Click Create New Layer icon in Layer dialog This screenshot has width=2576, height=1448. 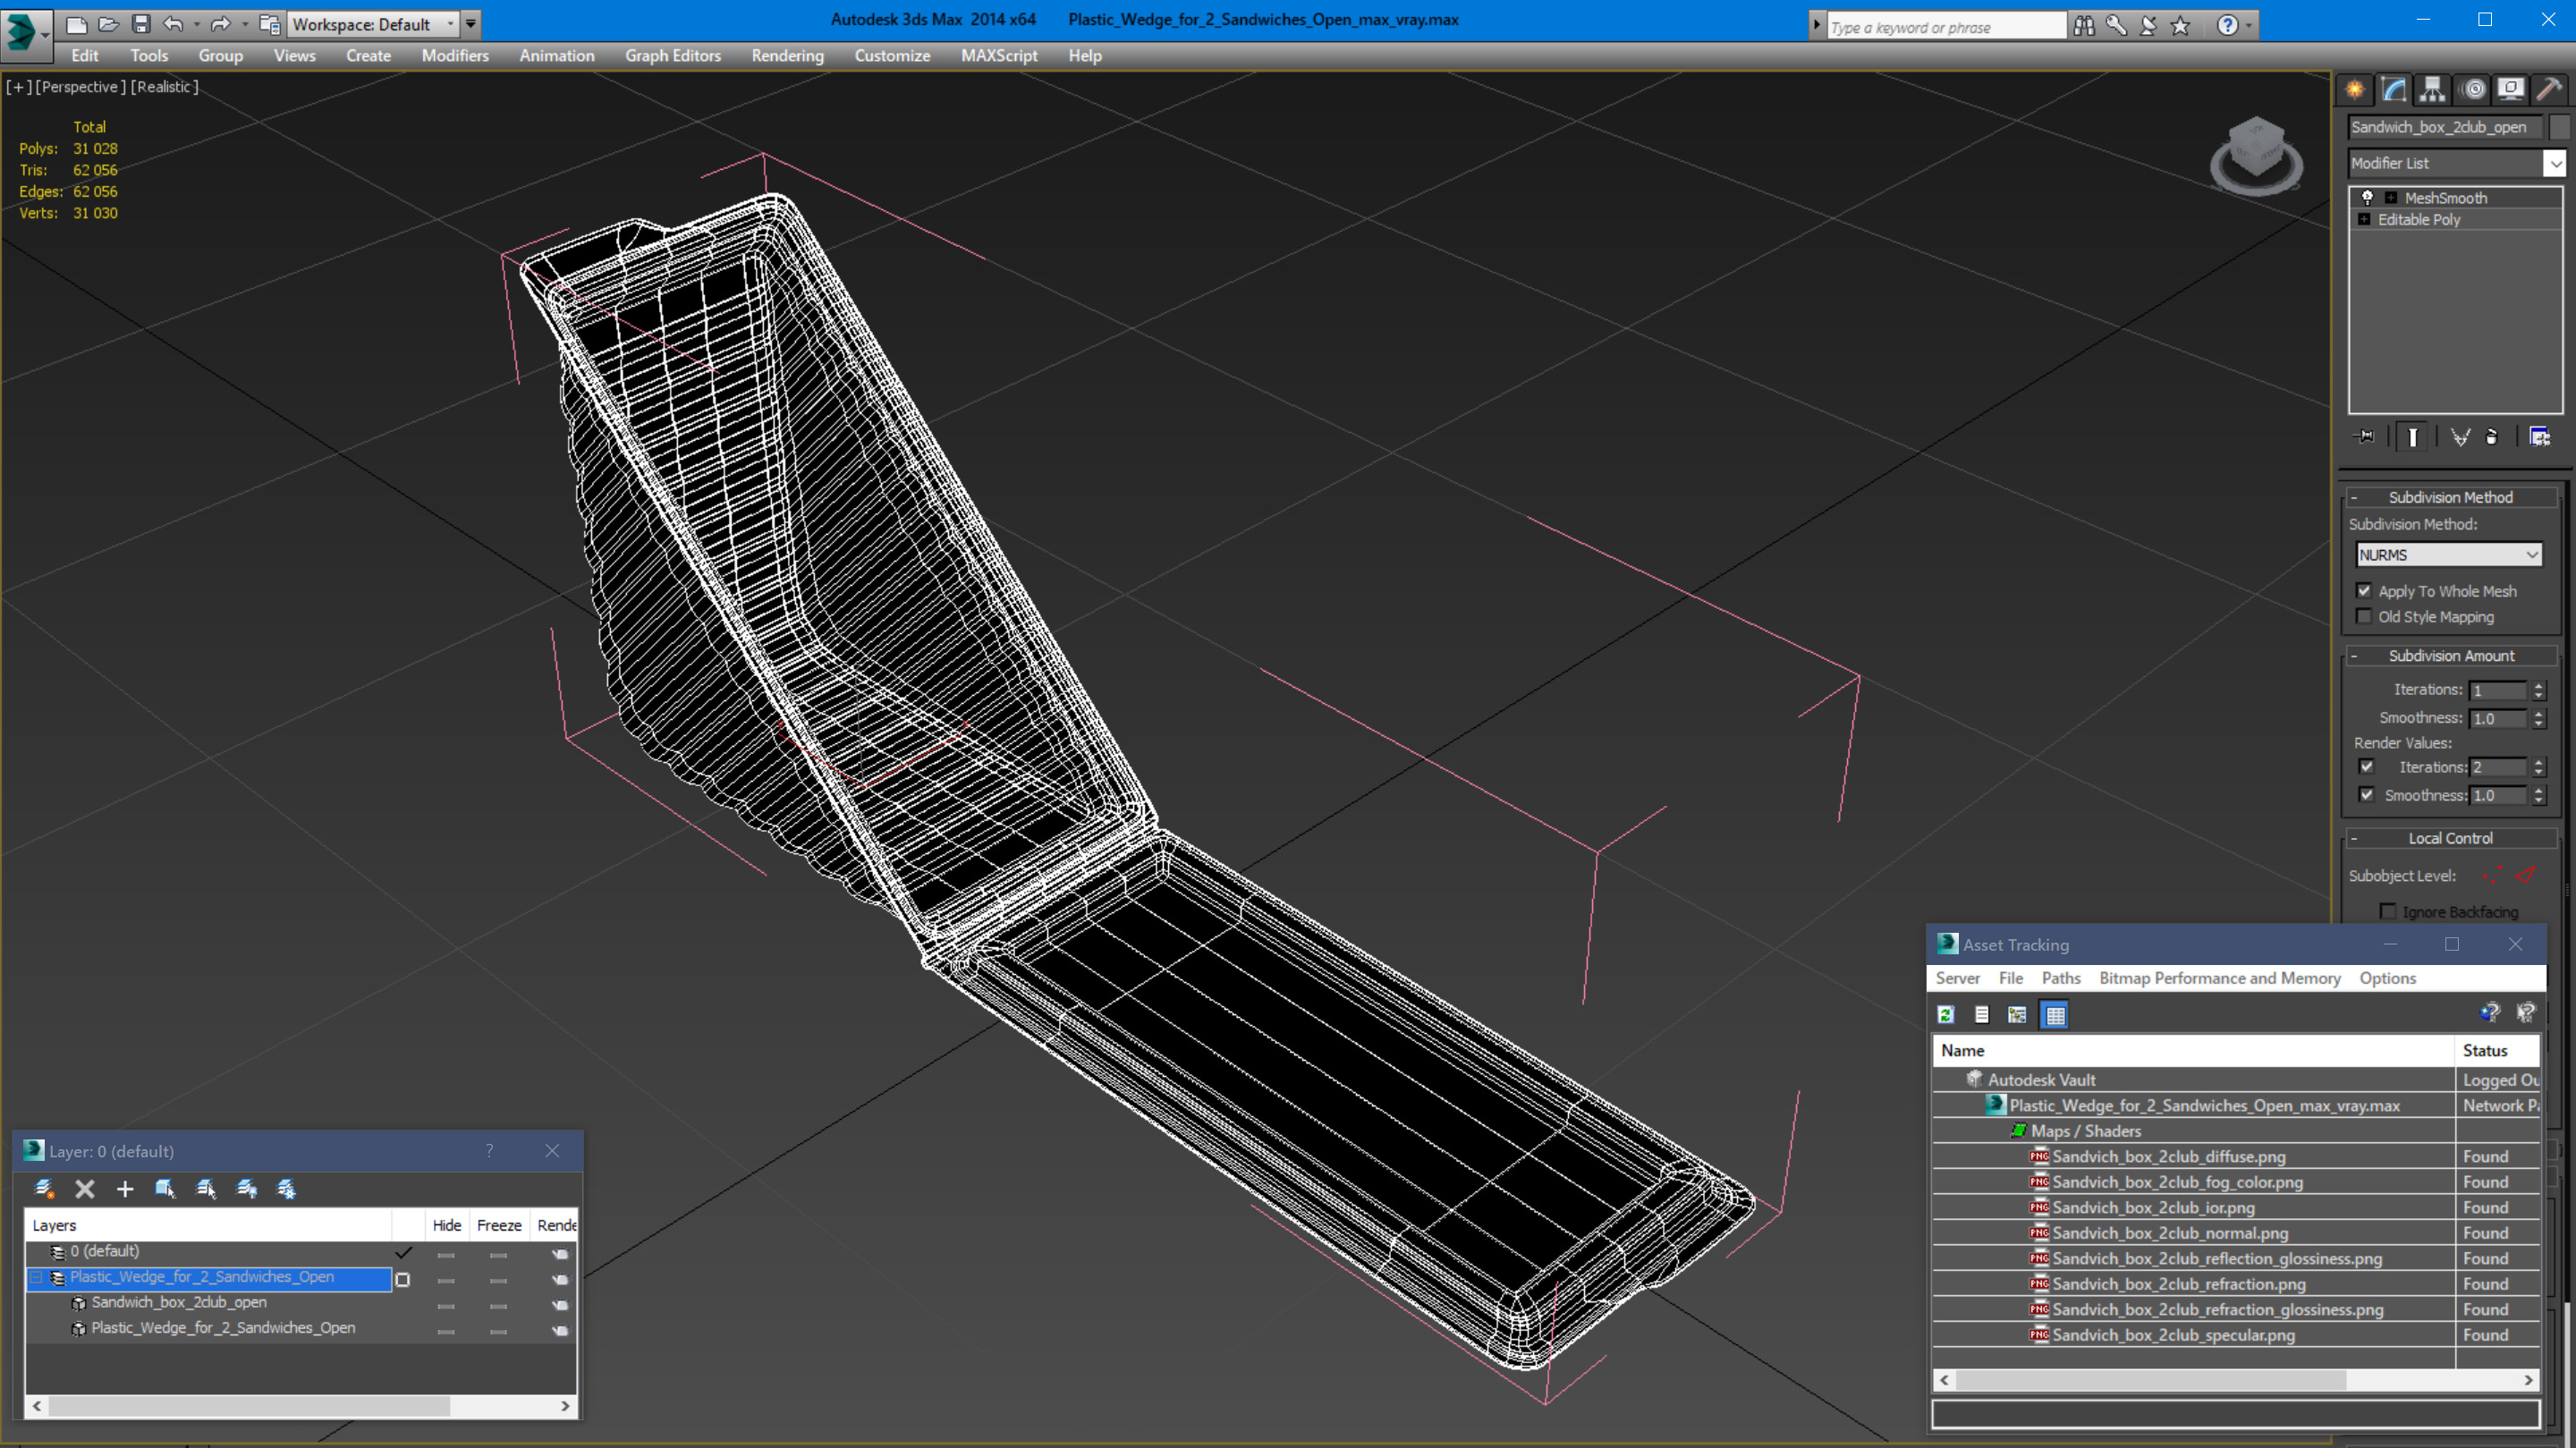[44, 1189]
